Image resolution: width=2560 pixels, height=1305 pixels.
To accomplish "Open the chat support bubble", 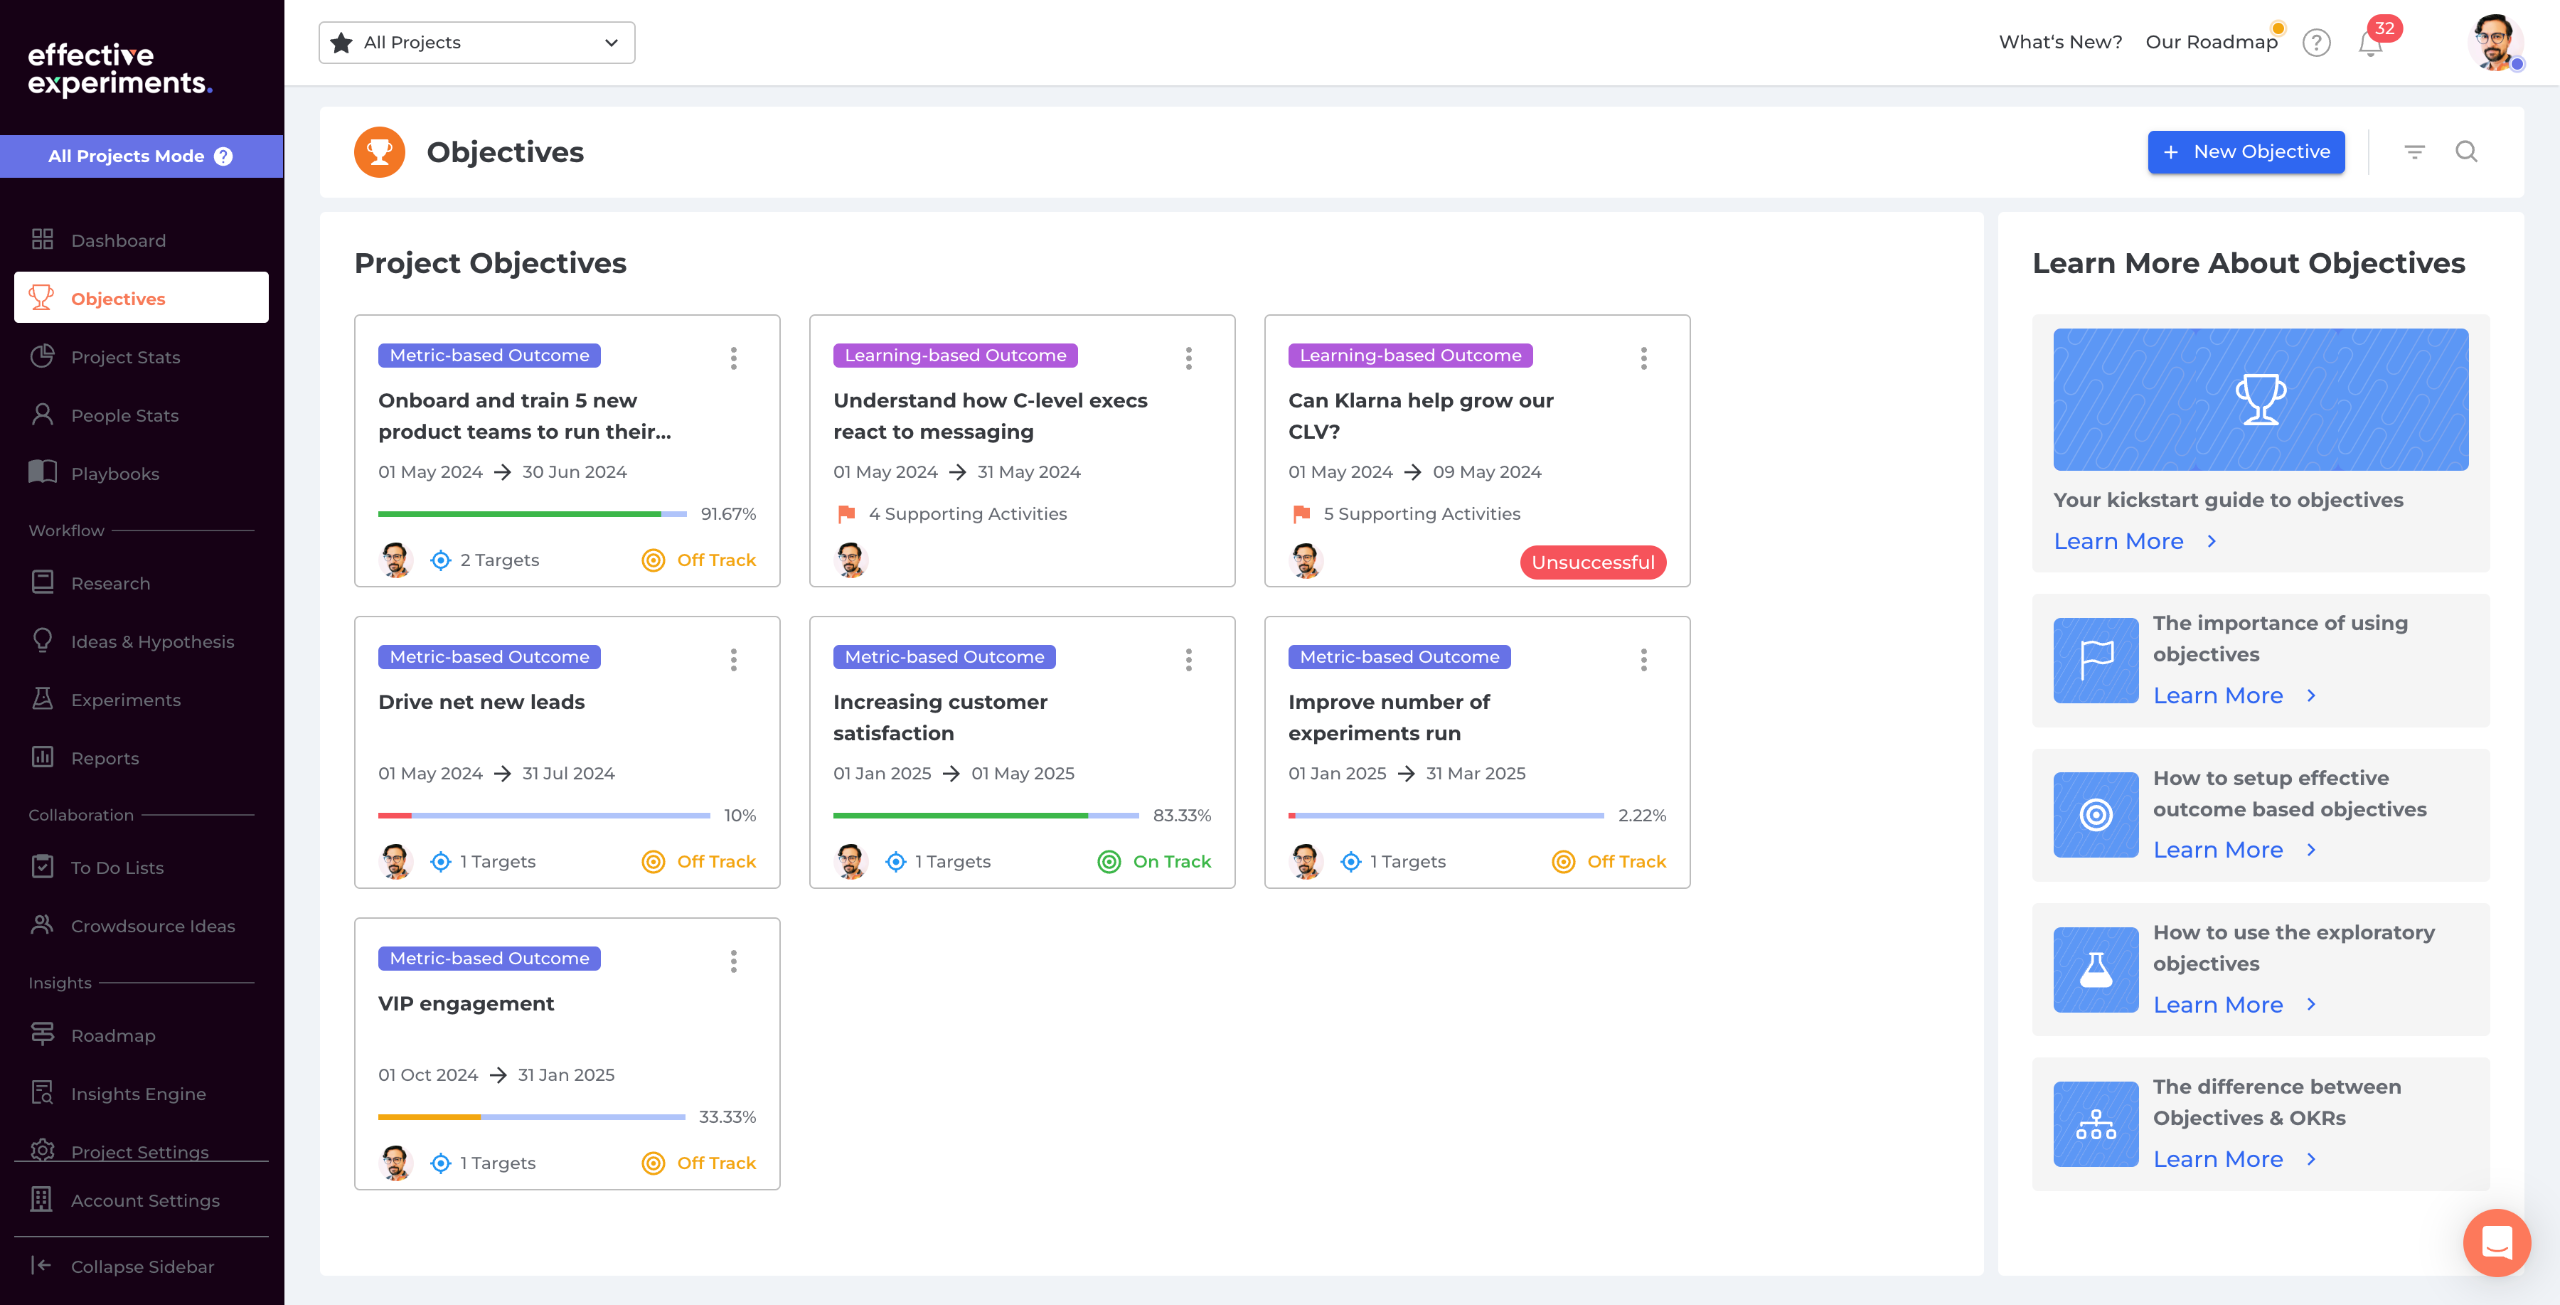I will [2496, 1242].
